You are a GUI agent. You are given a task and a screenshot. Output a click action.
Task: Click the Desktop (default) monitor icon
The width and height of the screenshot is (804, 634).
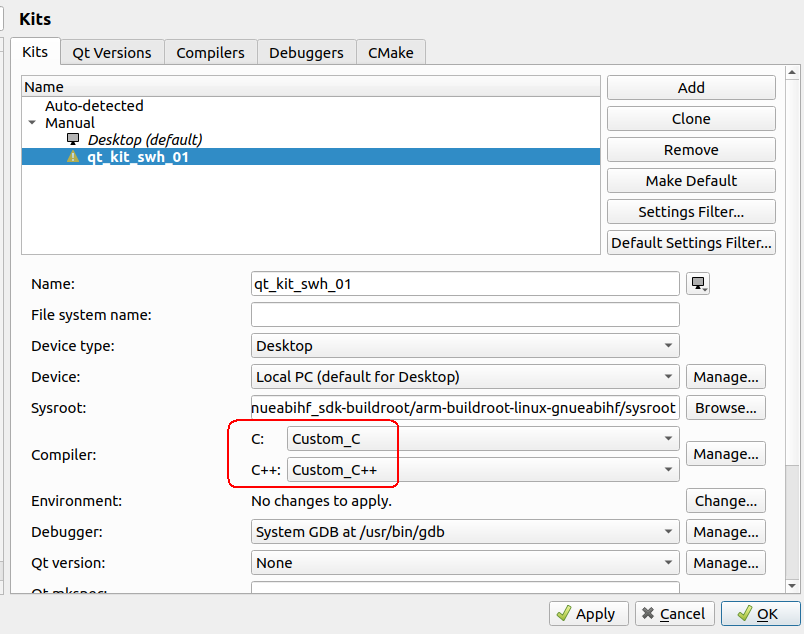pos(73,139)
